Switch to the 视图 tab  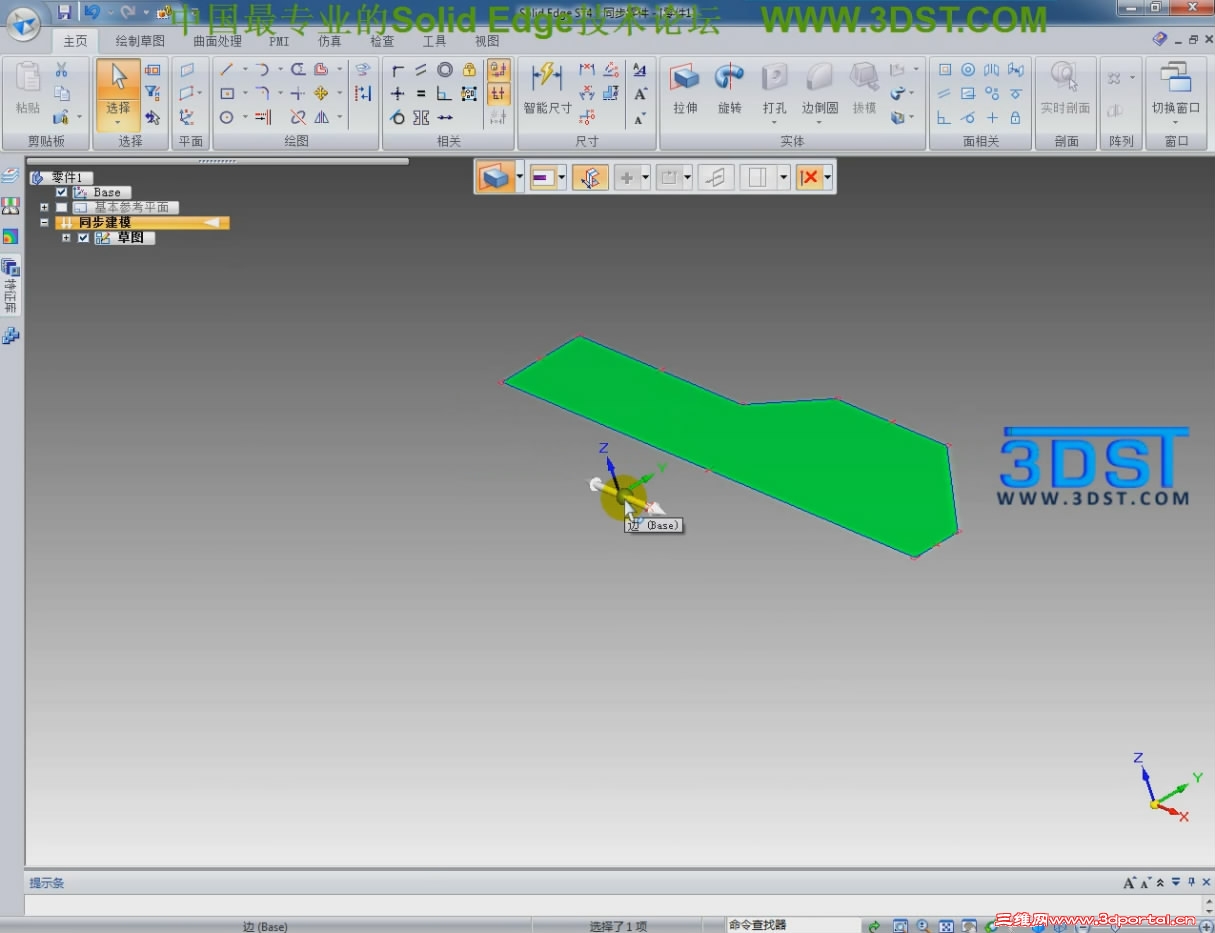point(487,41)
